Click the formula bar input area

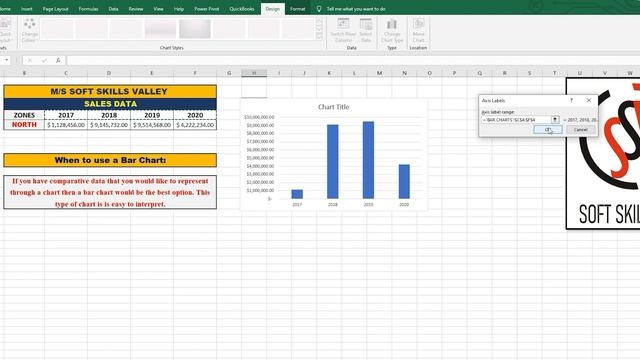(x=353, y=60)
